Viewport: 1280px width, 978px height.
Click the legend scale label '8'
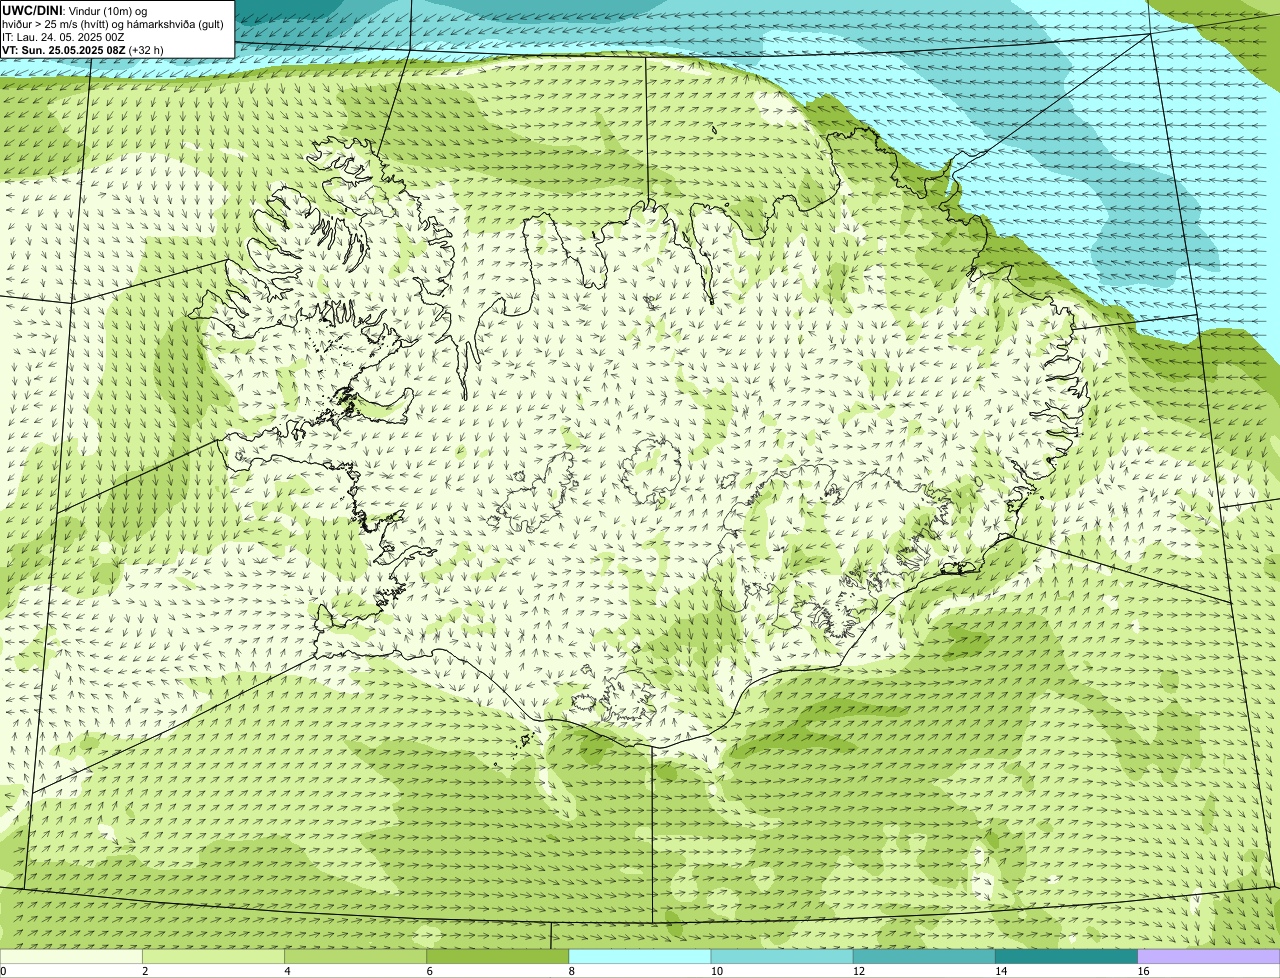[x=572, y=971]
